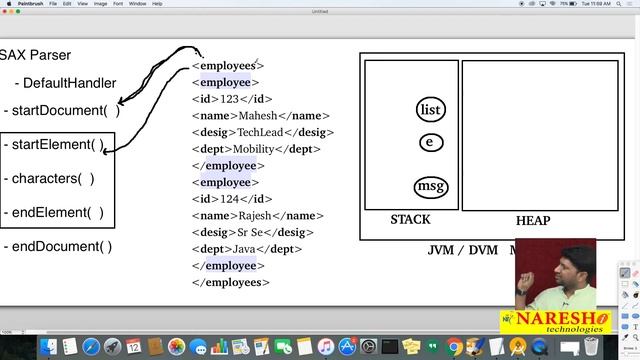Screen dimensions: 640x360
Task: Open Finder from the Dock
Action: point(48,347)
